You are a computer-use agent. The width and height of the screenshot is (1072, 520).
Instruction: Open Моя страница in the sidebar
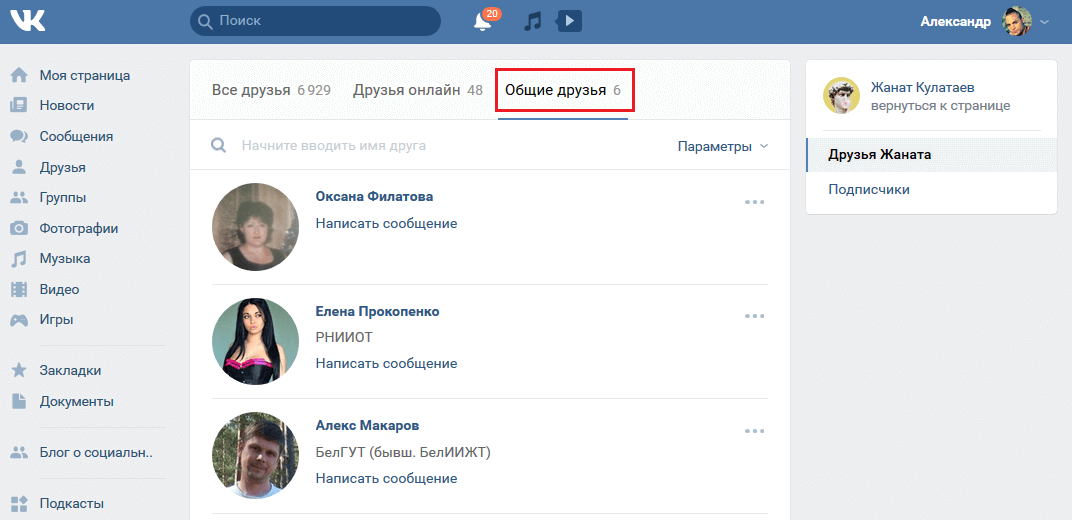[x=84, y=75]
